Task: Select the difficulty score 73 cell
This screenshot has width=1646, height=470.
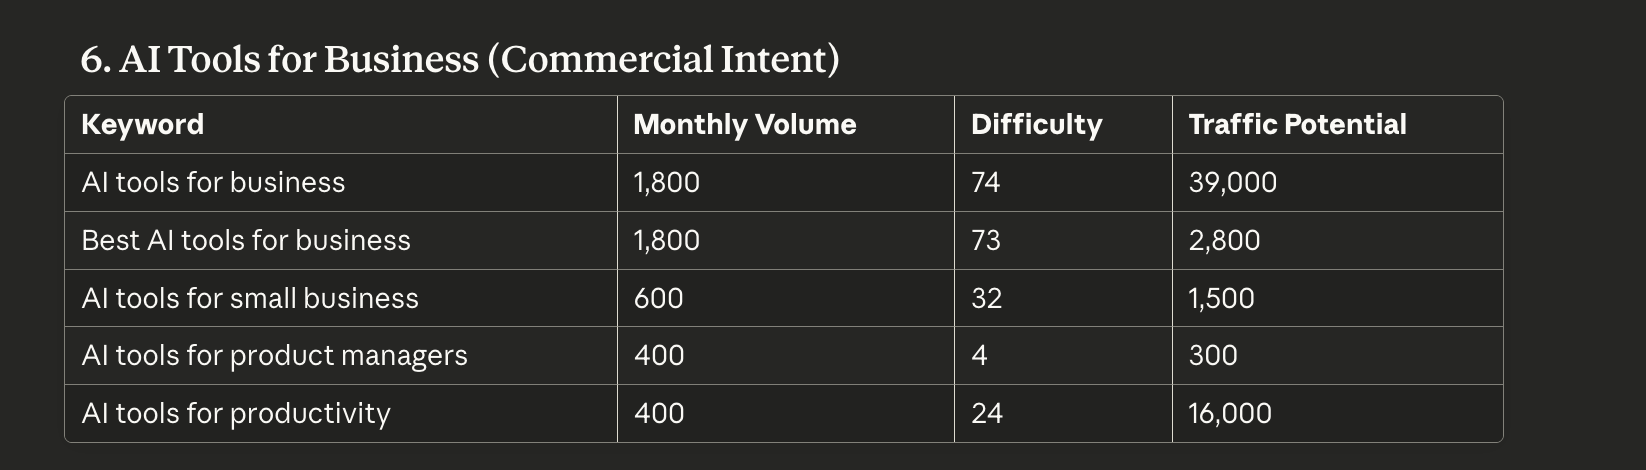Action: coord(985,241)
